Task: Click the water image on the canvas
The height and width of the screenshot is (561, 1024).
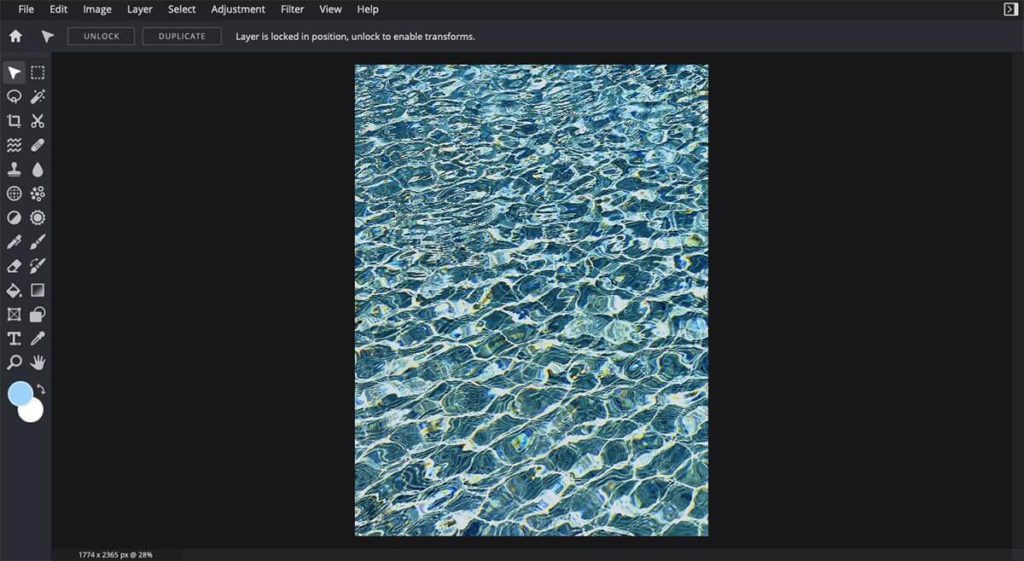Action: [531, 300]
